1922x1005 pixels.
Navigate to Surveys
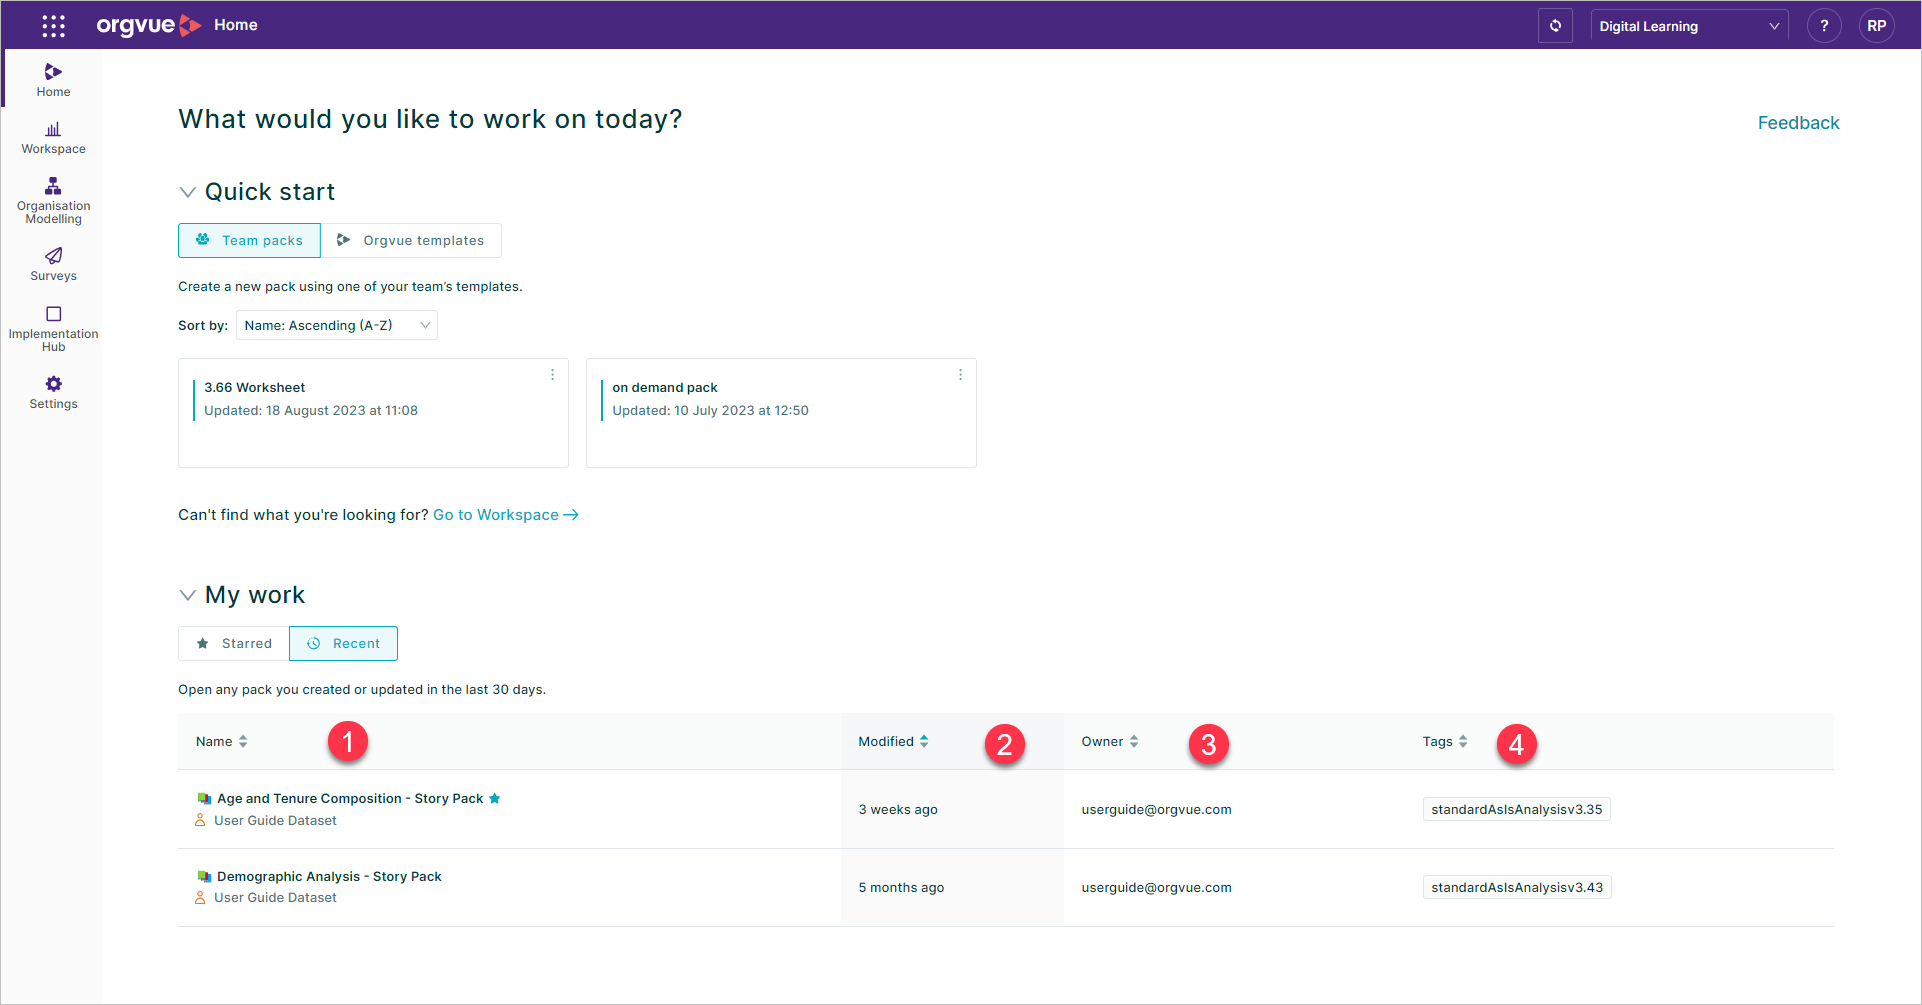coord(53,263)
